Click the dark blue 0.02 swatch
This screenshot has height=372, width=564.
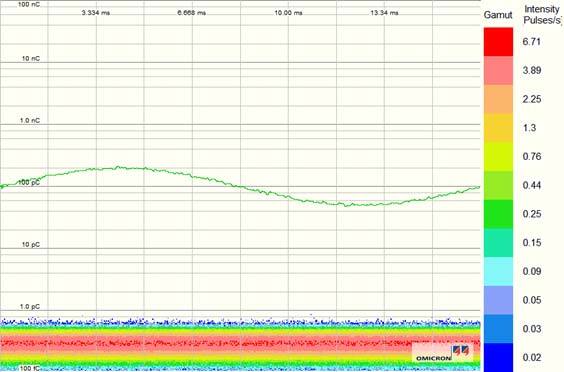coord(498,357)
